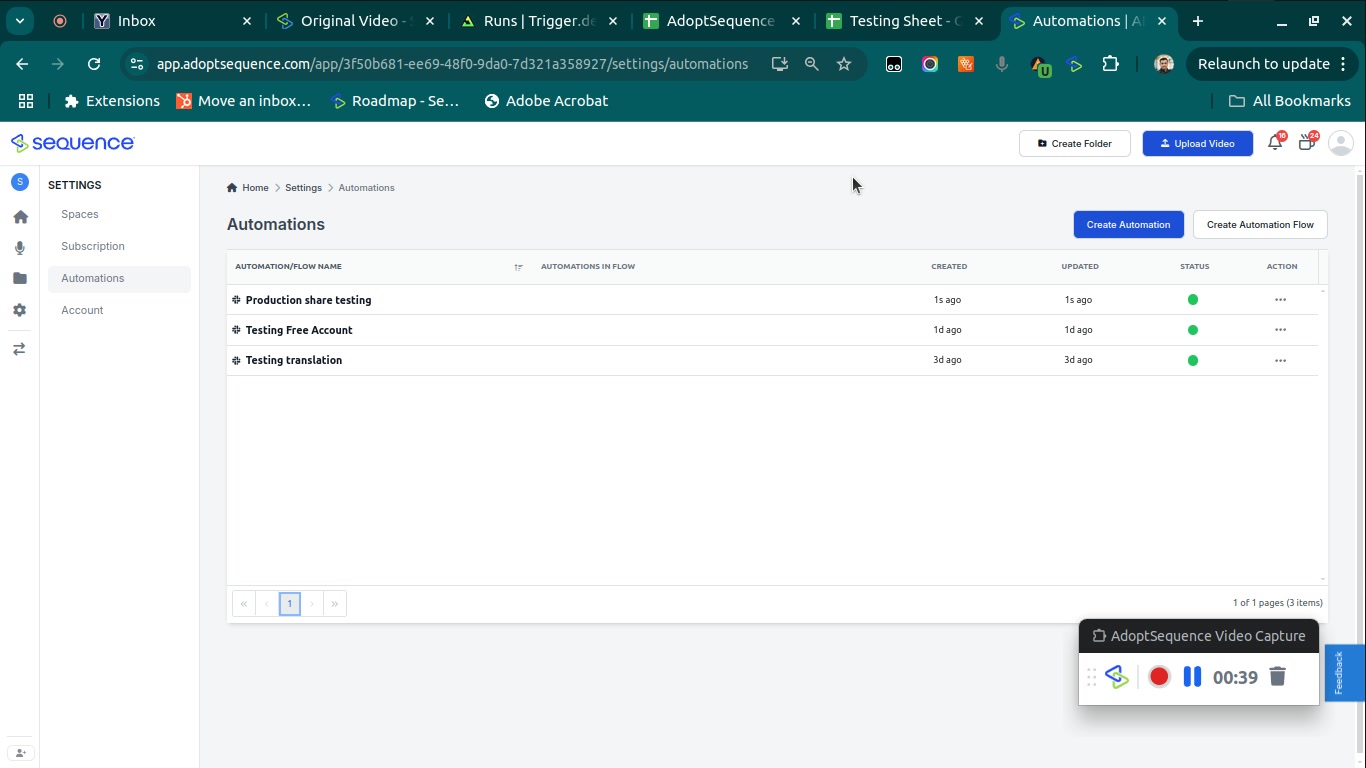Toggle status dot for Production share testing
The height and width of the screenshot is (768, 1366).
pyautogui.click(x=1192, y=300)
